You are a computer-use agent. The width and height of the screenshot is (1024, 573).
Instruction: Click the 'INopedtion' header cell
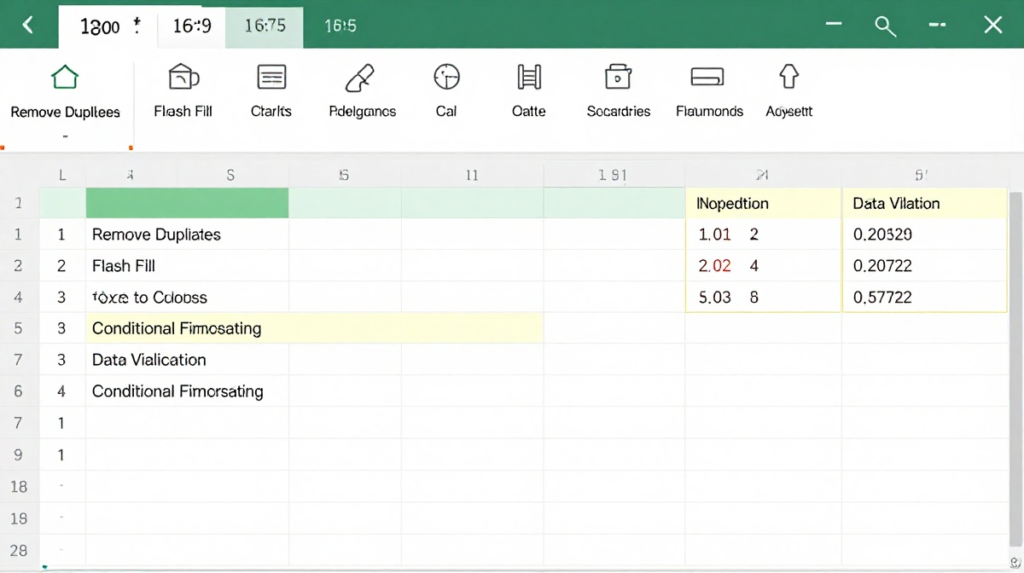pos(763,203)
